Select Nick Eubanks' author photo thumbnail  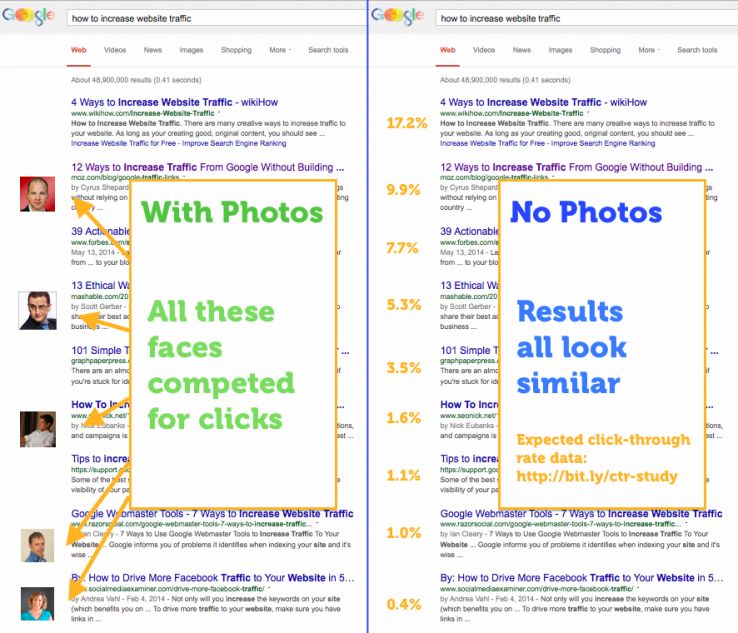tap(38, 428)
